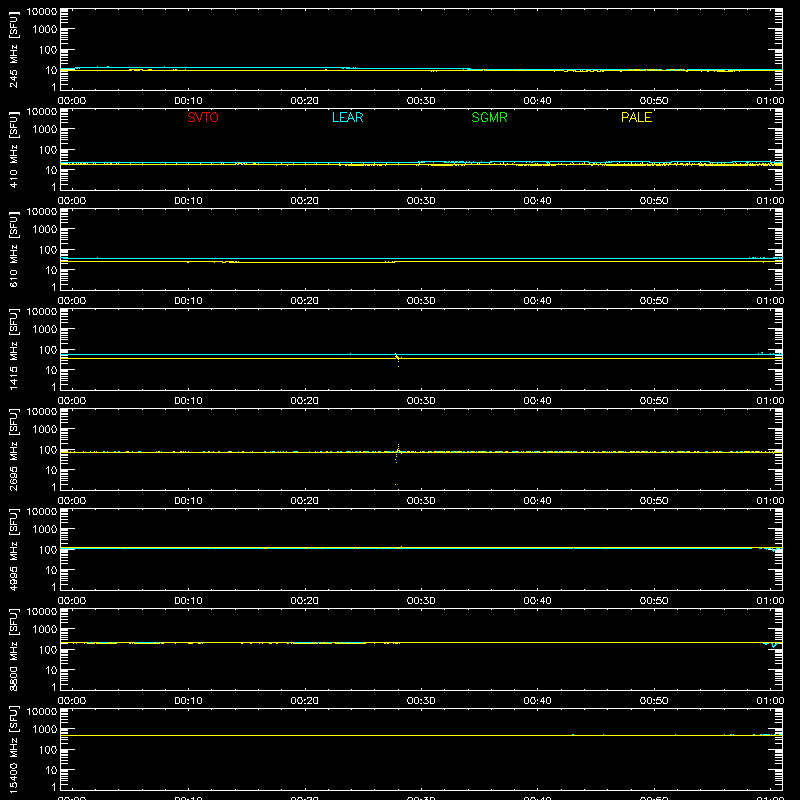Click the 00:00 time label under the 610 MHz plot
This screenshot has height=800, width=800.
coord(72,301)
